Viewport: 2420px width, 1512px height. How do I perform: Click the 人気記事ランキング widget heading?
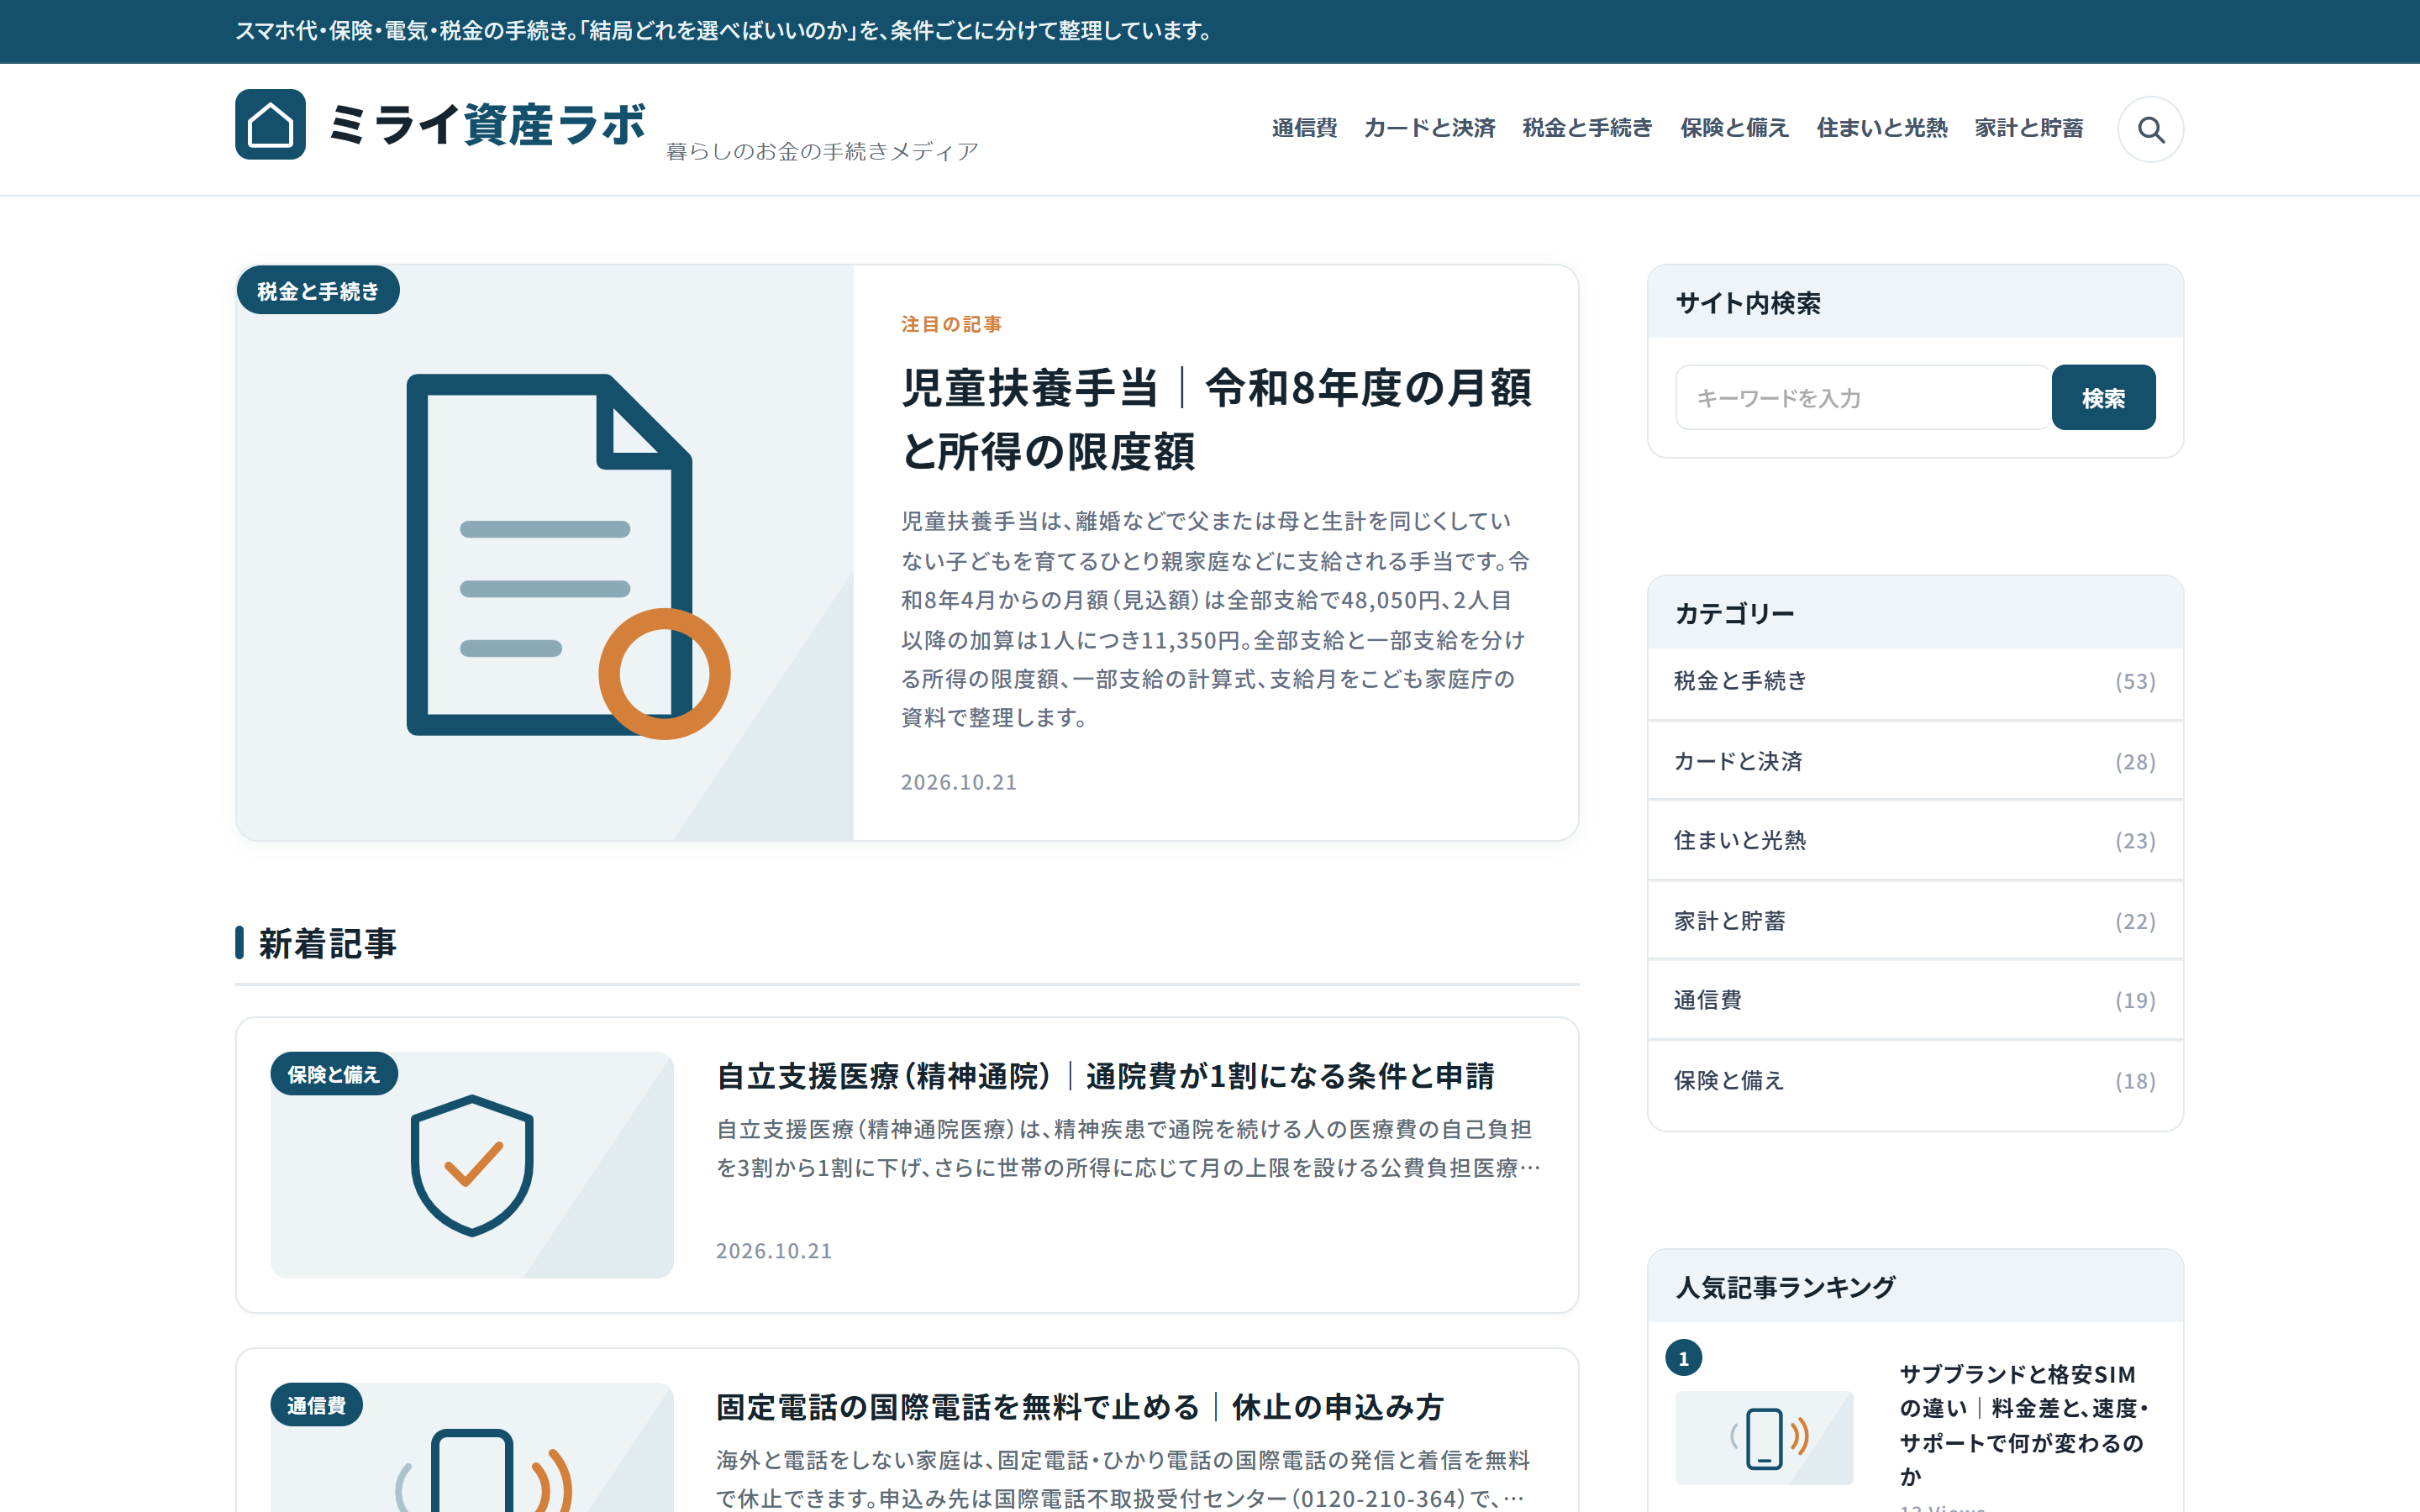[1785, 1287]
